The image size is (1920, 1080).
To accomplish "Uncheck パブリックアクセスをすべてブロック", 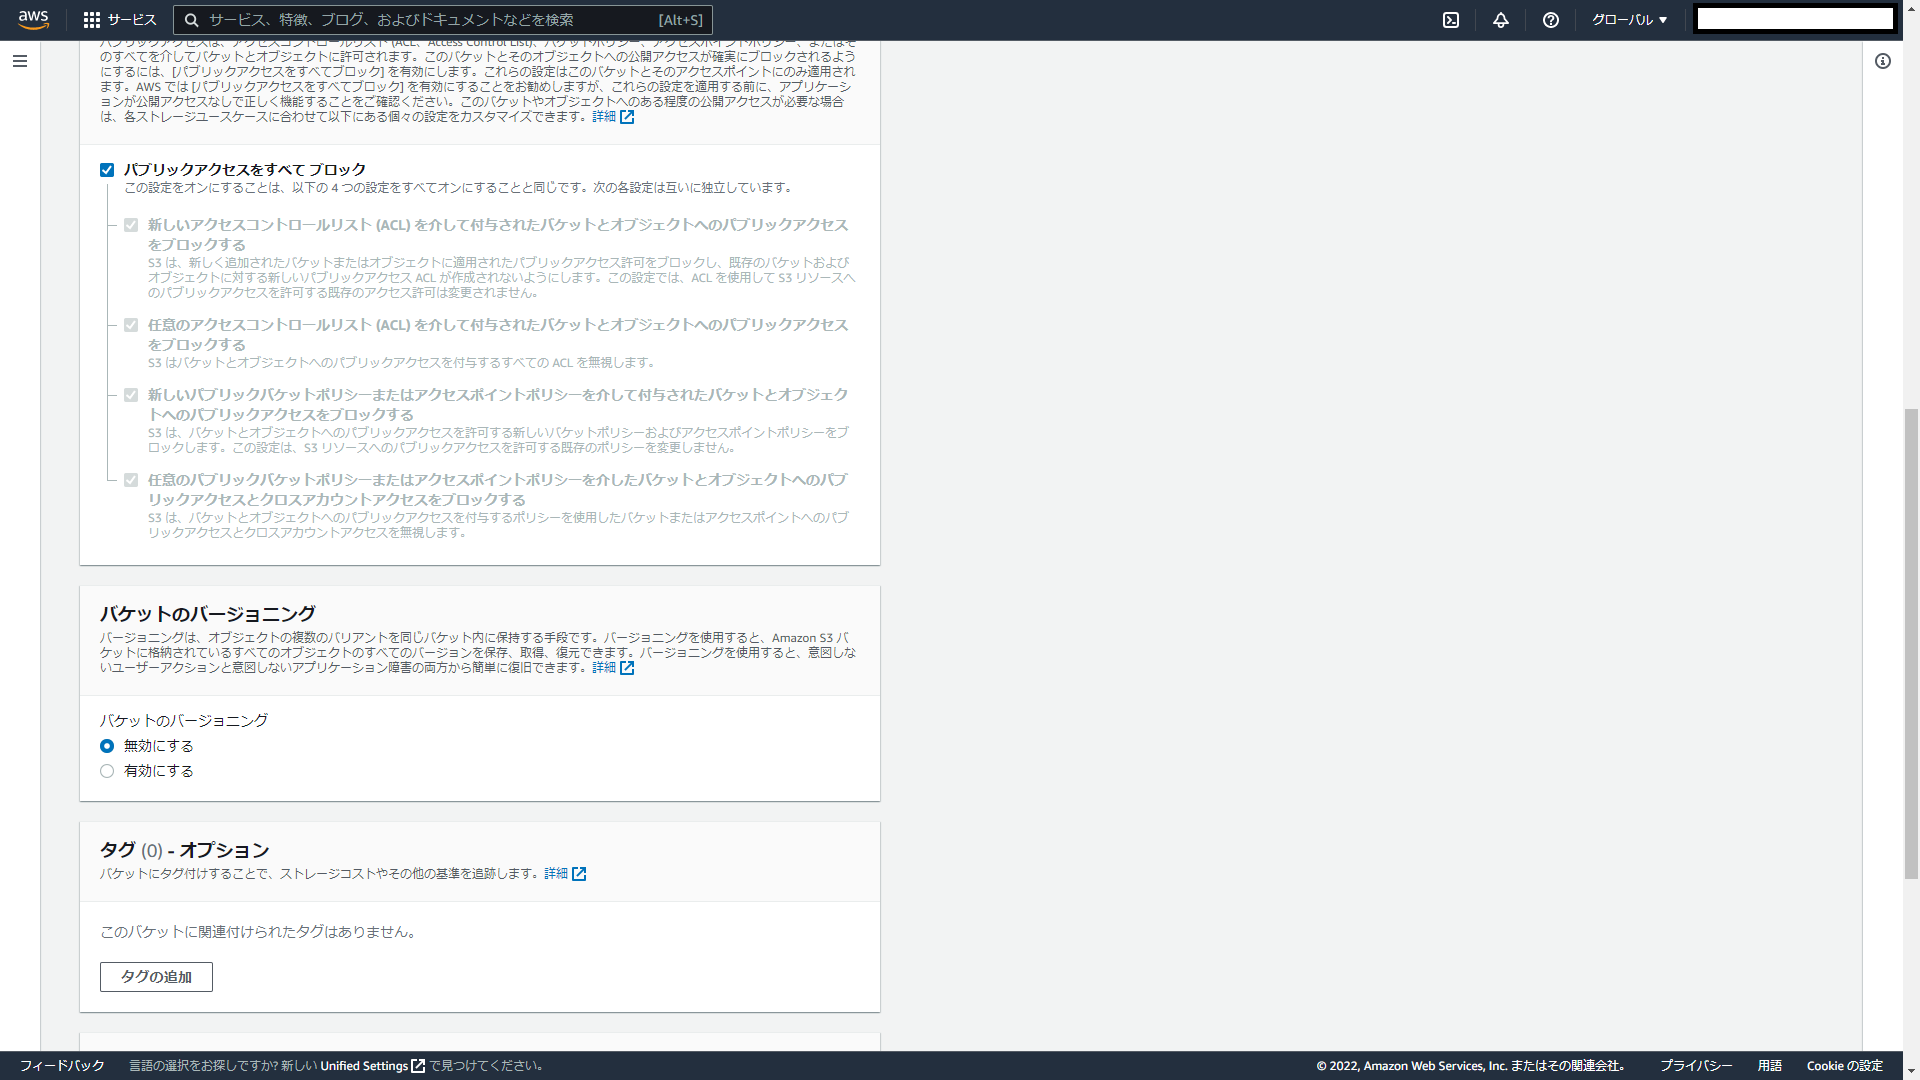I will (x=107, y=169).
